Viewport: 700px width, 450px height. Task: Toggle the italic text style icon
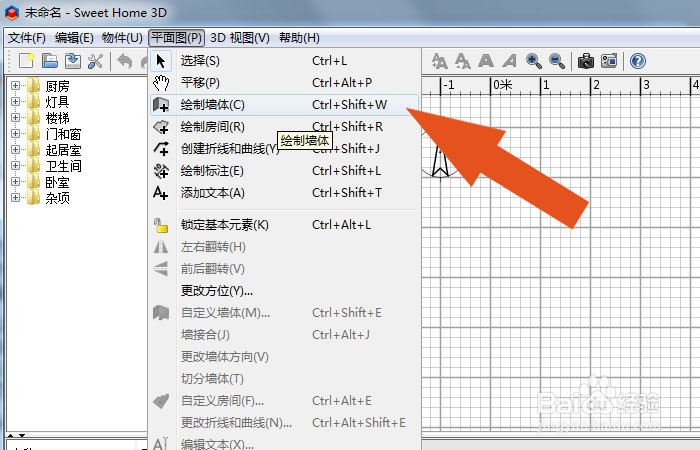click(x=509, y=61)
